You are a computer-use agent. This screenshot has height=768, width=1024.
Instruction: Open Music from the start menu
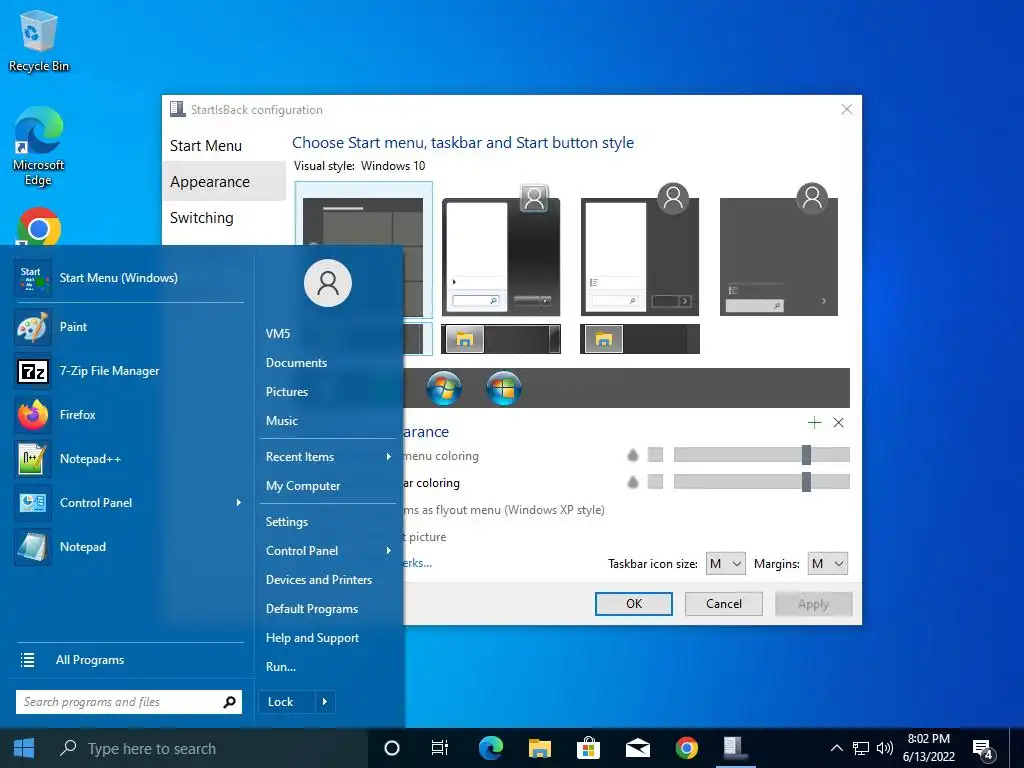[x=282, y=421]
